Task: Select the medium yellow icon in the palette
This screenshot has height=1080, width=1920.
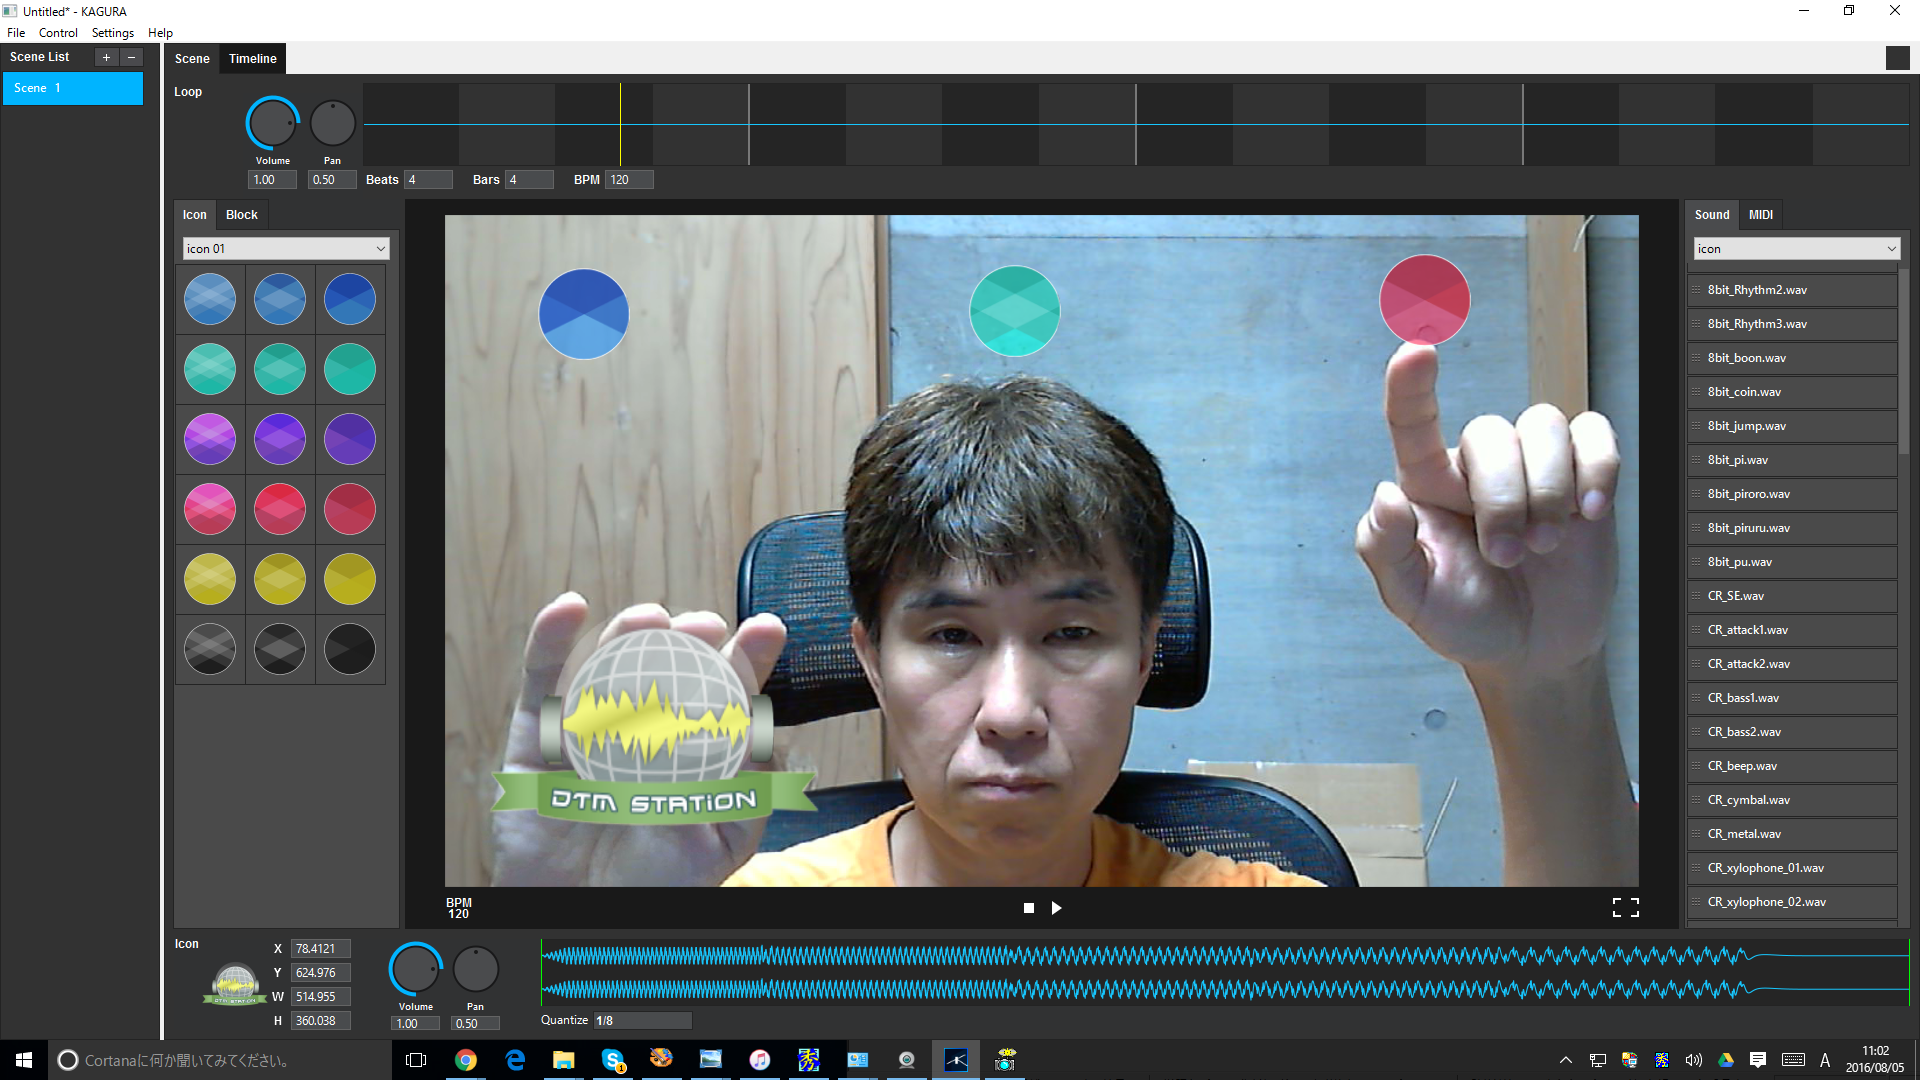Action: (x=280, y=579)
